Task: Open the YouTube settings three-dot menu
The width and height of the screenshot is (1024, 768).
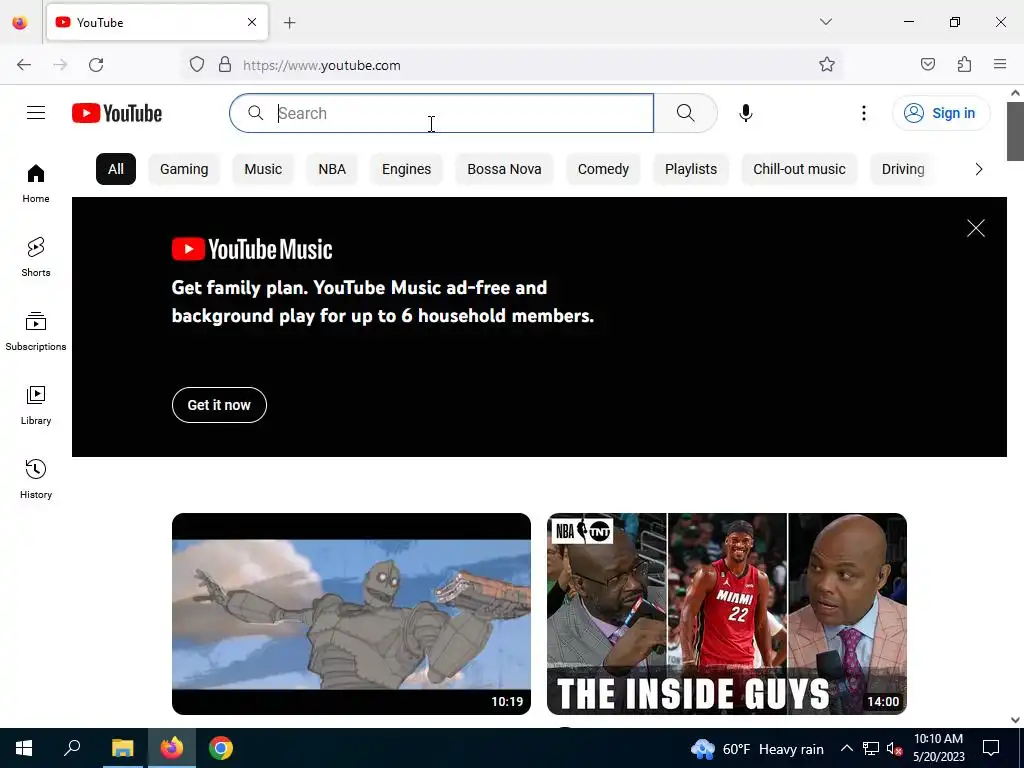Action: (x=863, y=113)
